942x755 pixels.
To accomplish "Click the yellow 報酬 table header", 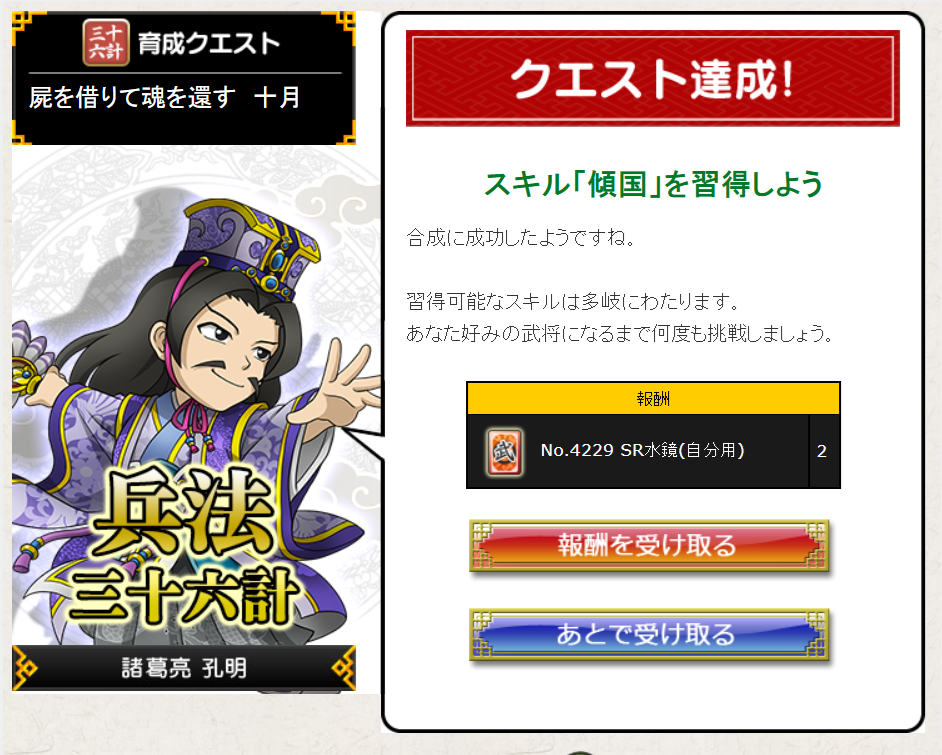I will 653,399.
